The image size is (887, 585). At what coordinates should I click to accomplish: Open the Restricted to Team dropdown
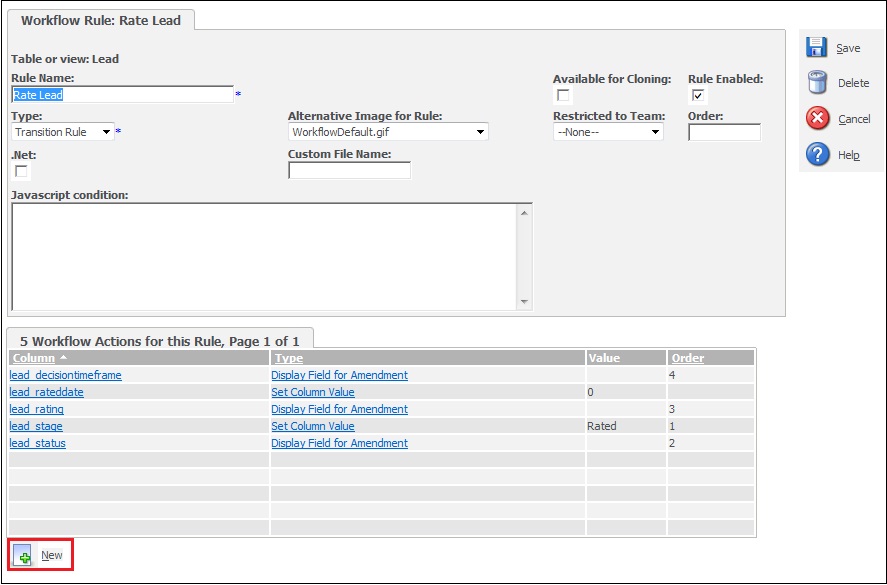click(608, 132)
